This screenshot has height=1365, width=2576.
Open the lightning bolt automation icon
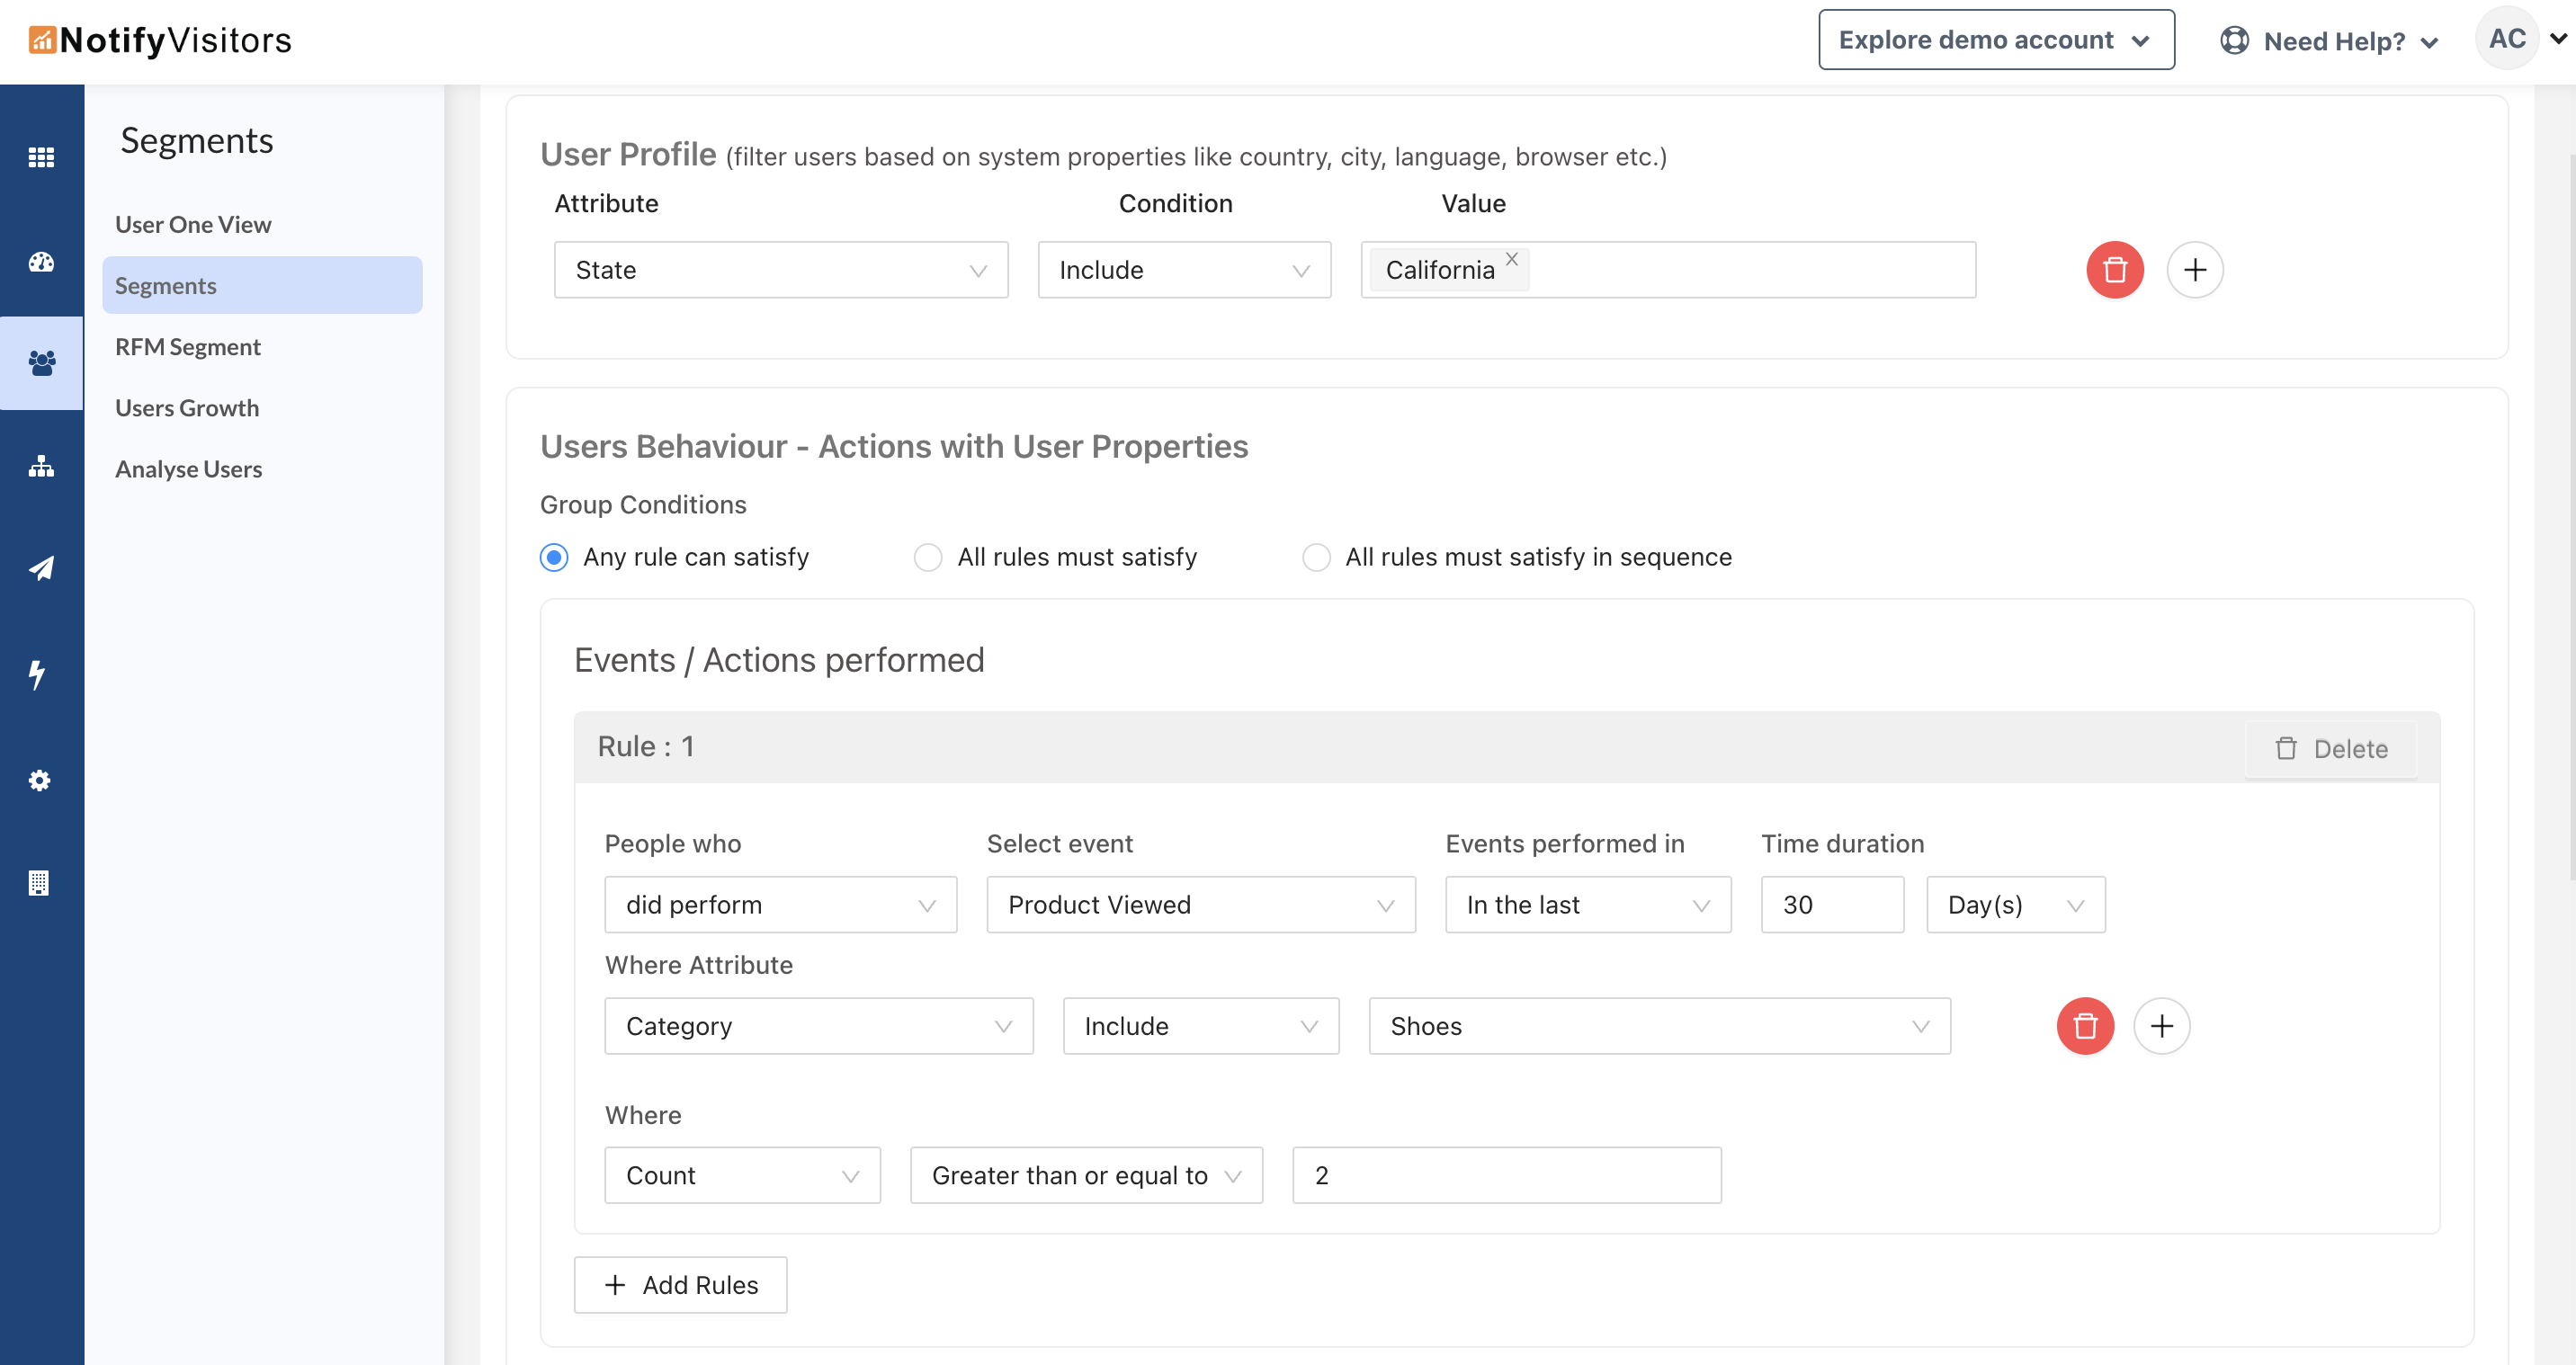[37, 675]
